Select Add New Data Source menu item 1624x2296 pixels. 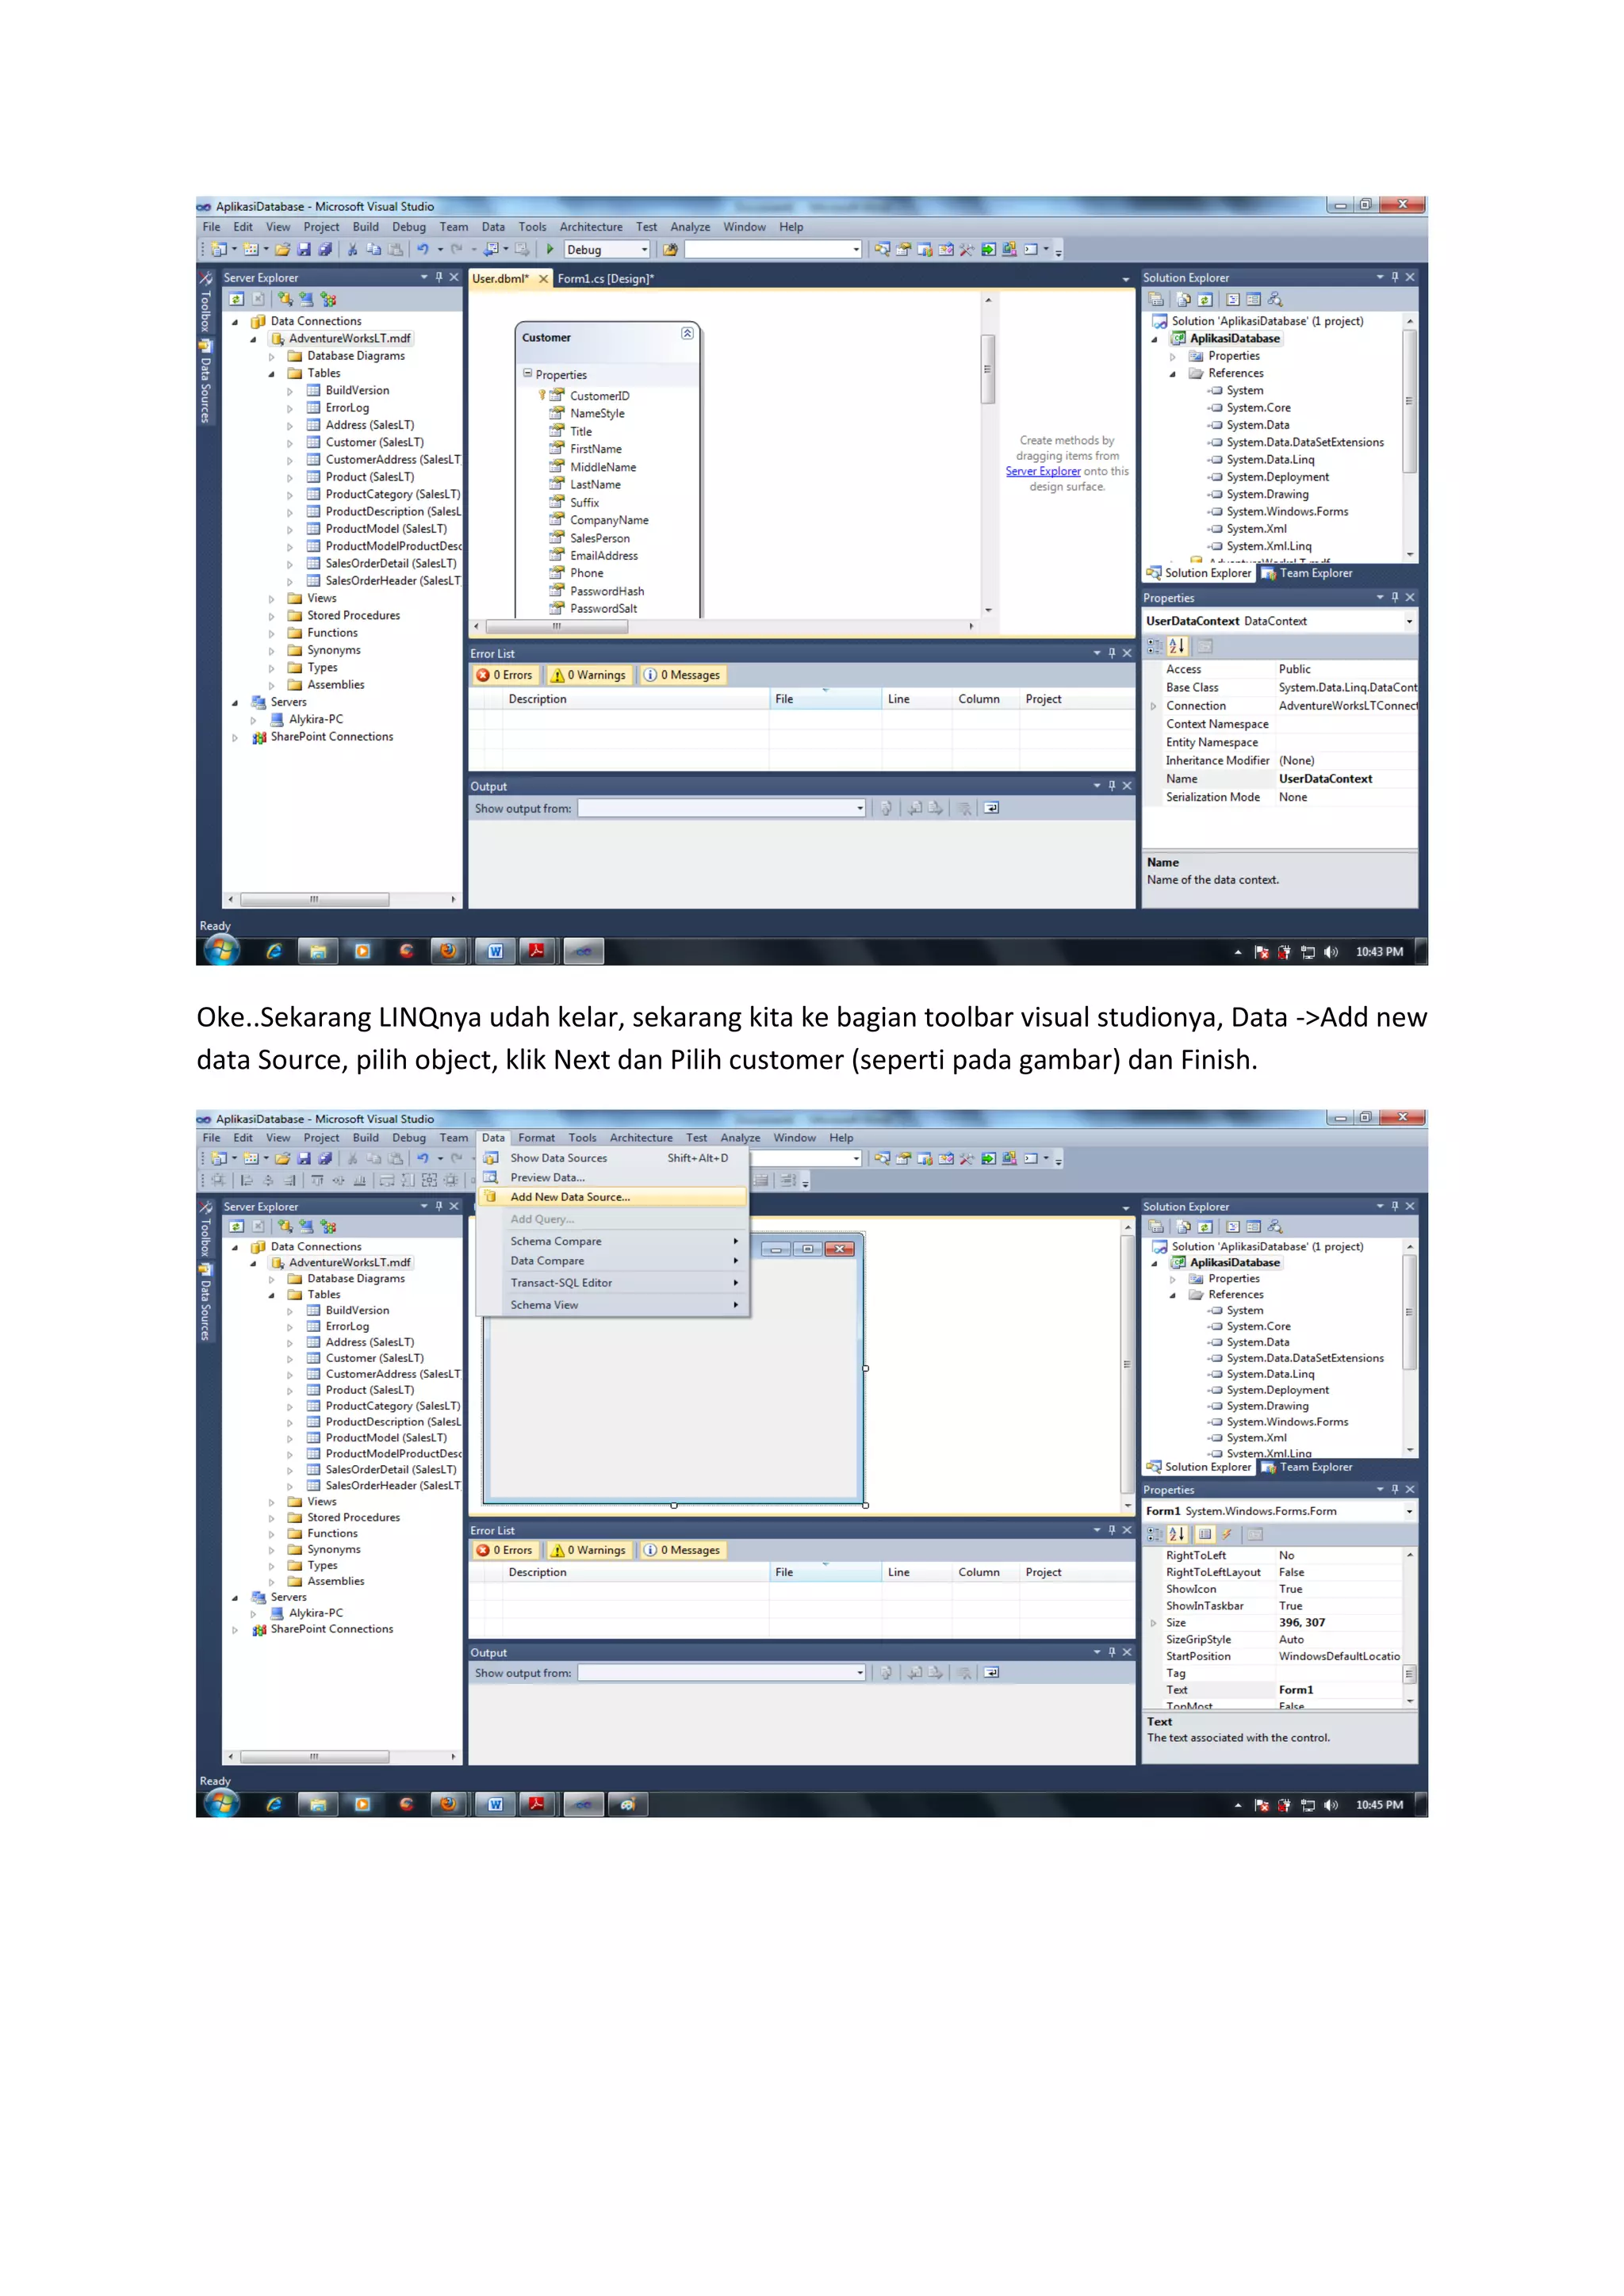click(x=612, y=1197)
